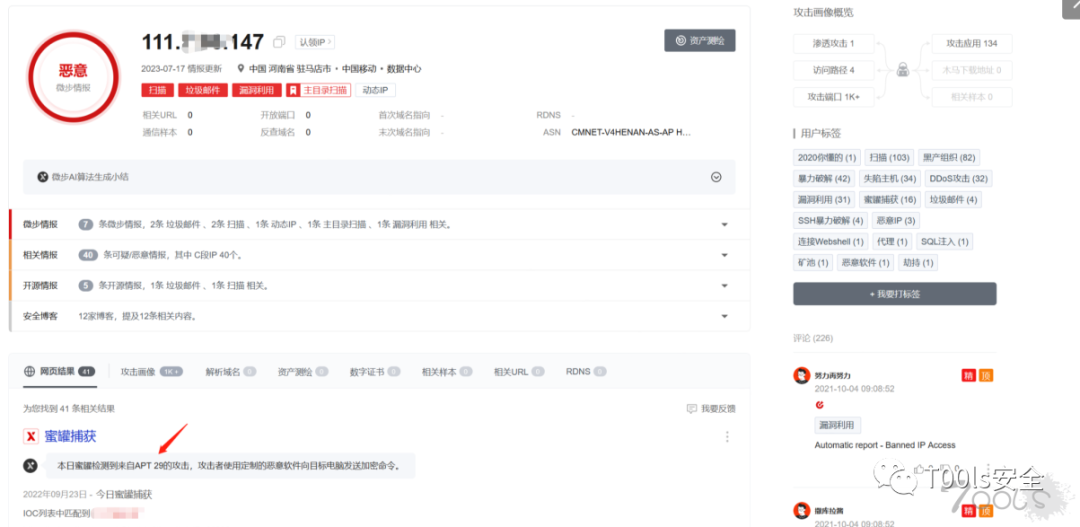Switch to the 相关URL tab
1080x527 pixels.
[x=519, y=371]
